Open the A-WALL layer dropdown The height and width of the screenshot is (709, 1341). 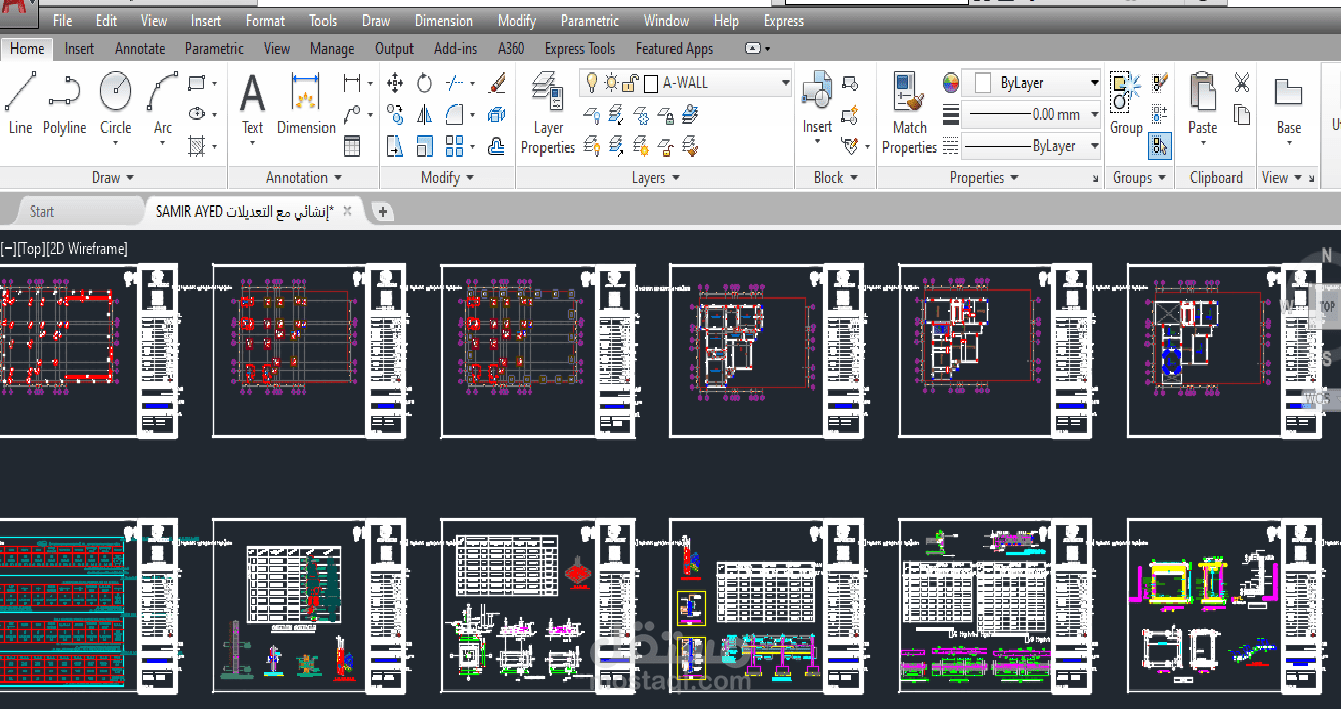(x=786, y=83)
